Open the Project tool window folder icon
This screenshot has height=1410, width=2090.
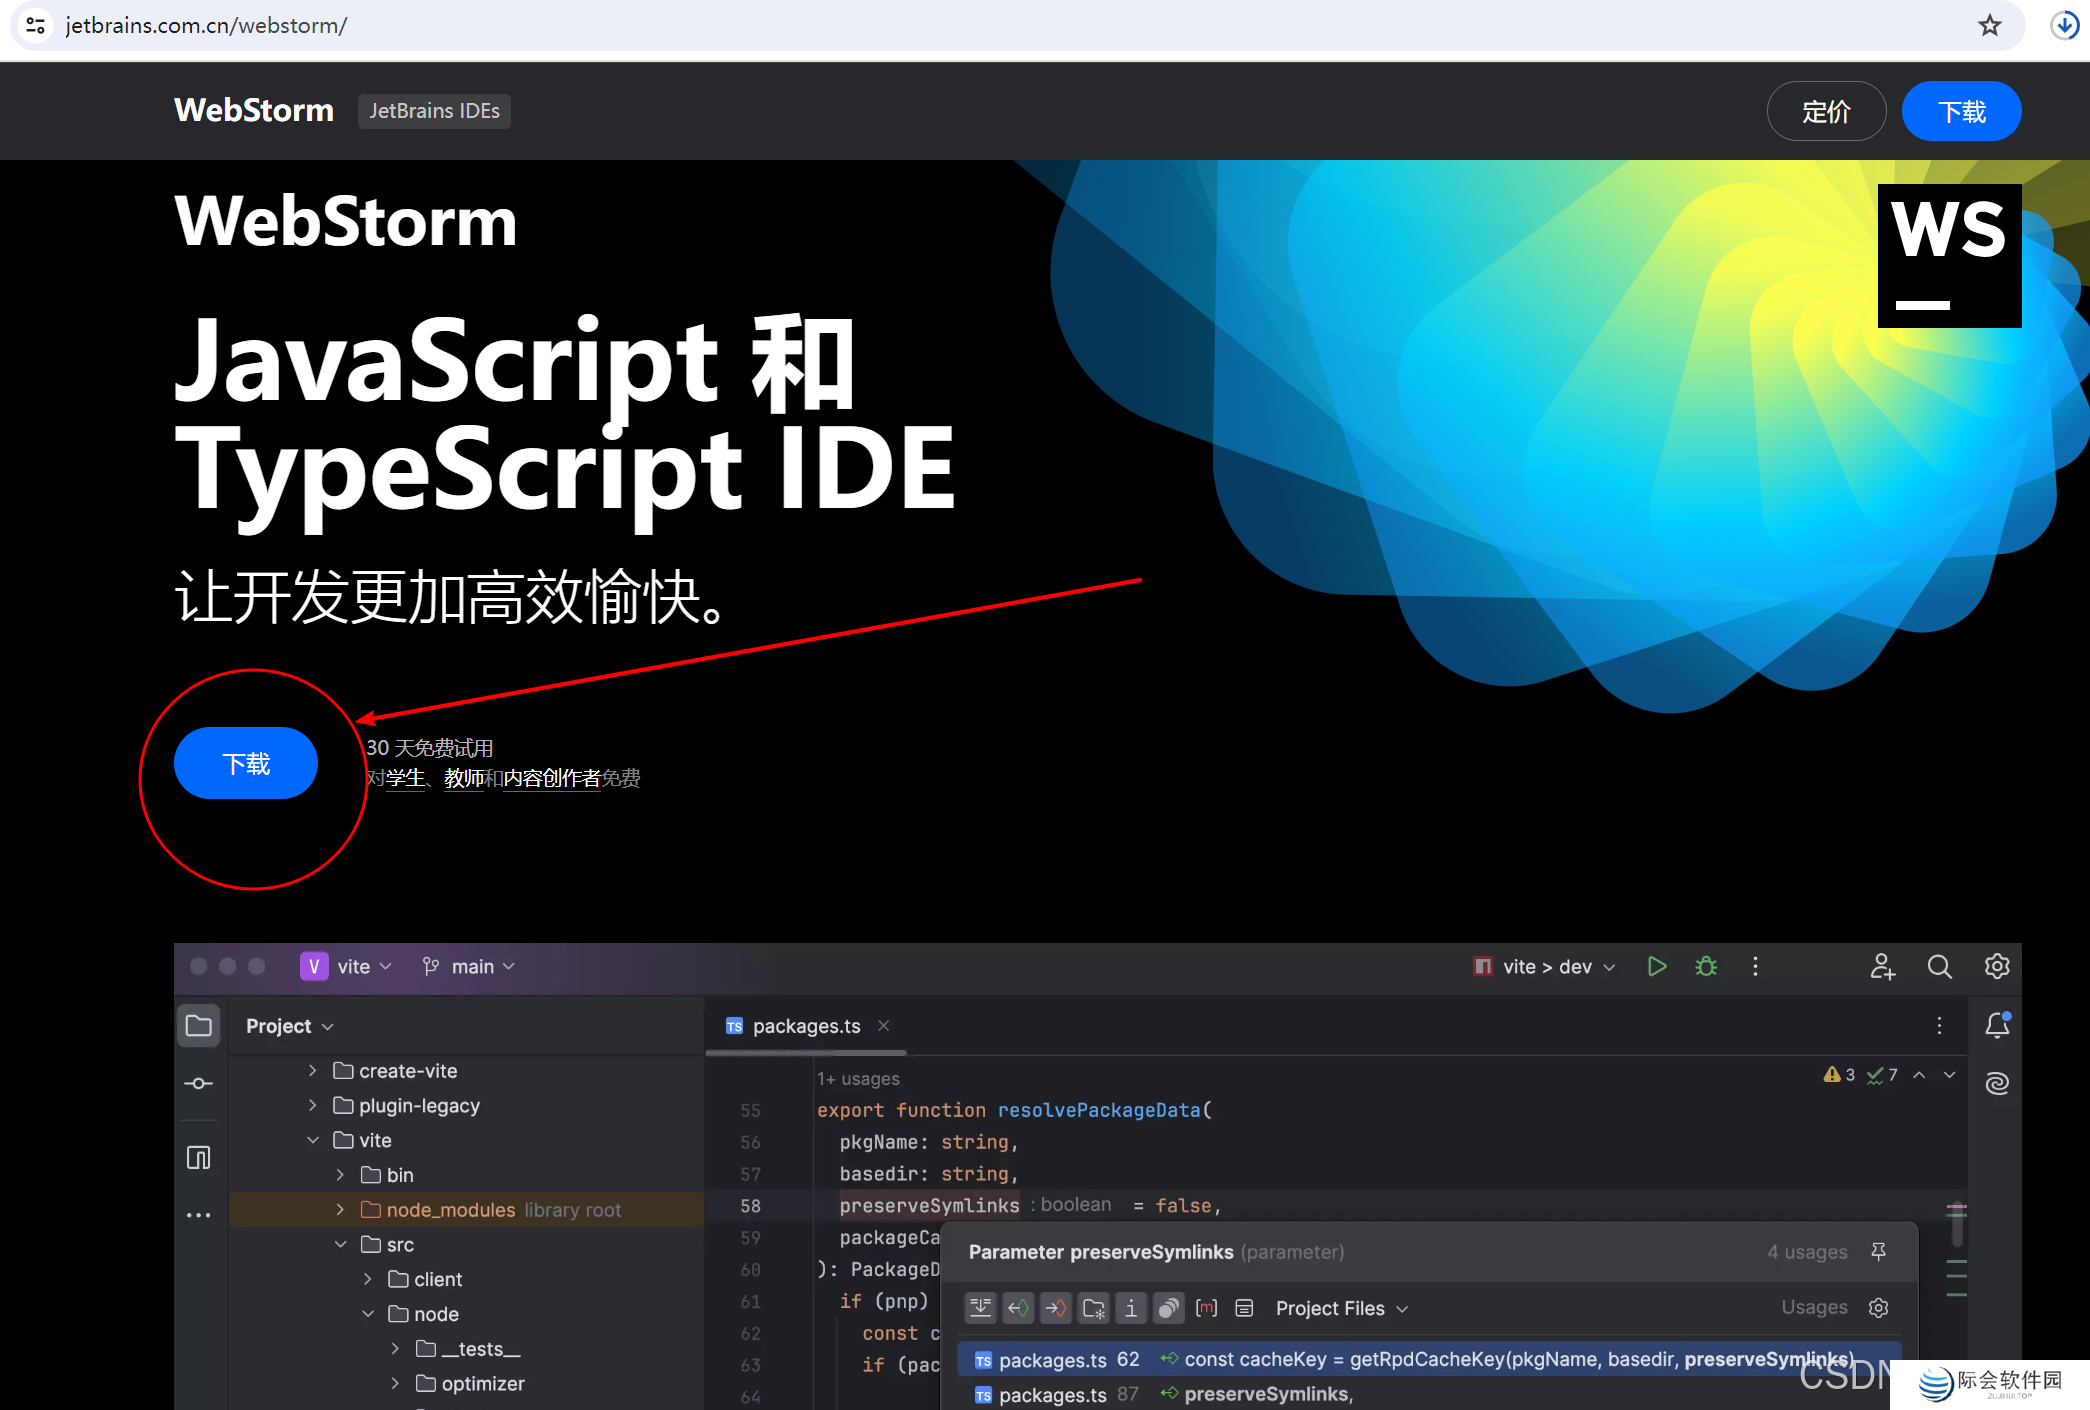199,1025
